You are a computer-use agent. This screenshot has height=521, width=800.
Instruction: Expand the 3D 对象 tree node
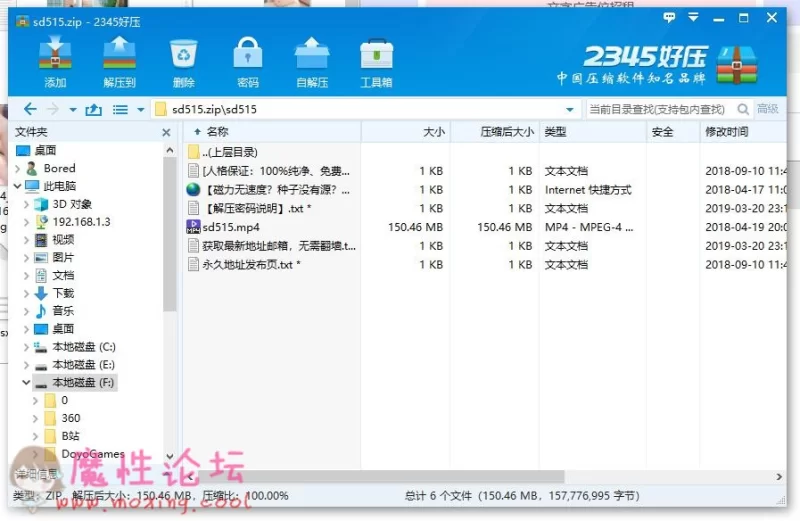click(27, 204)
